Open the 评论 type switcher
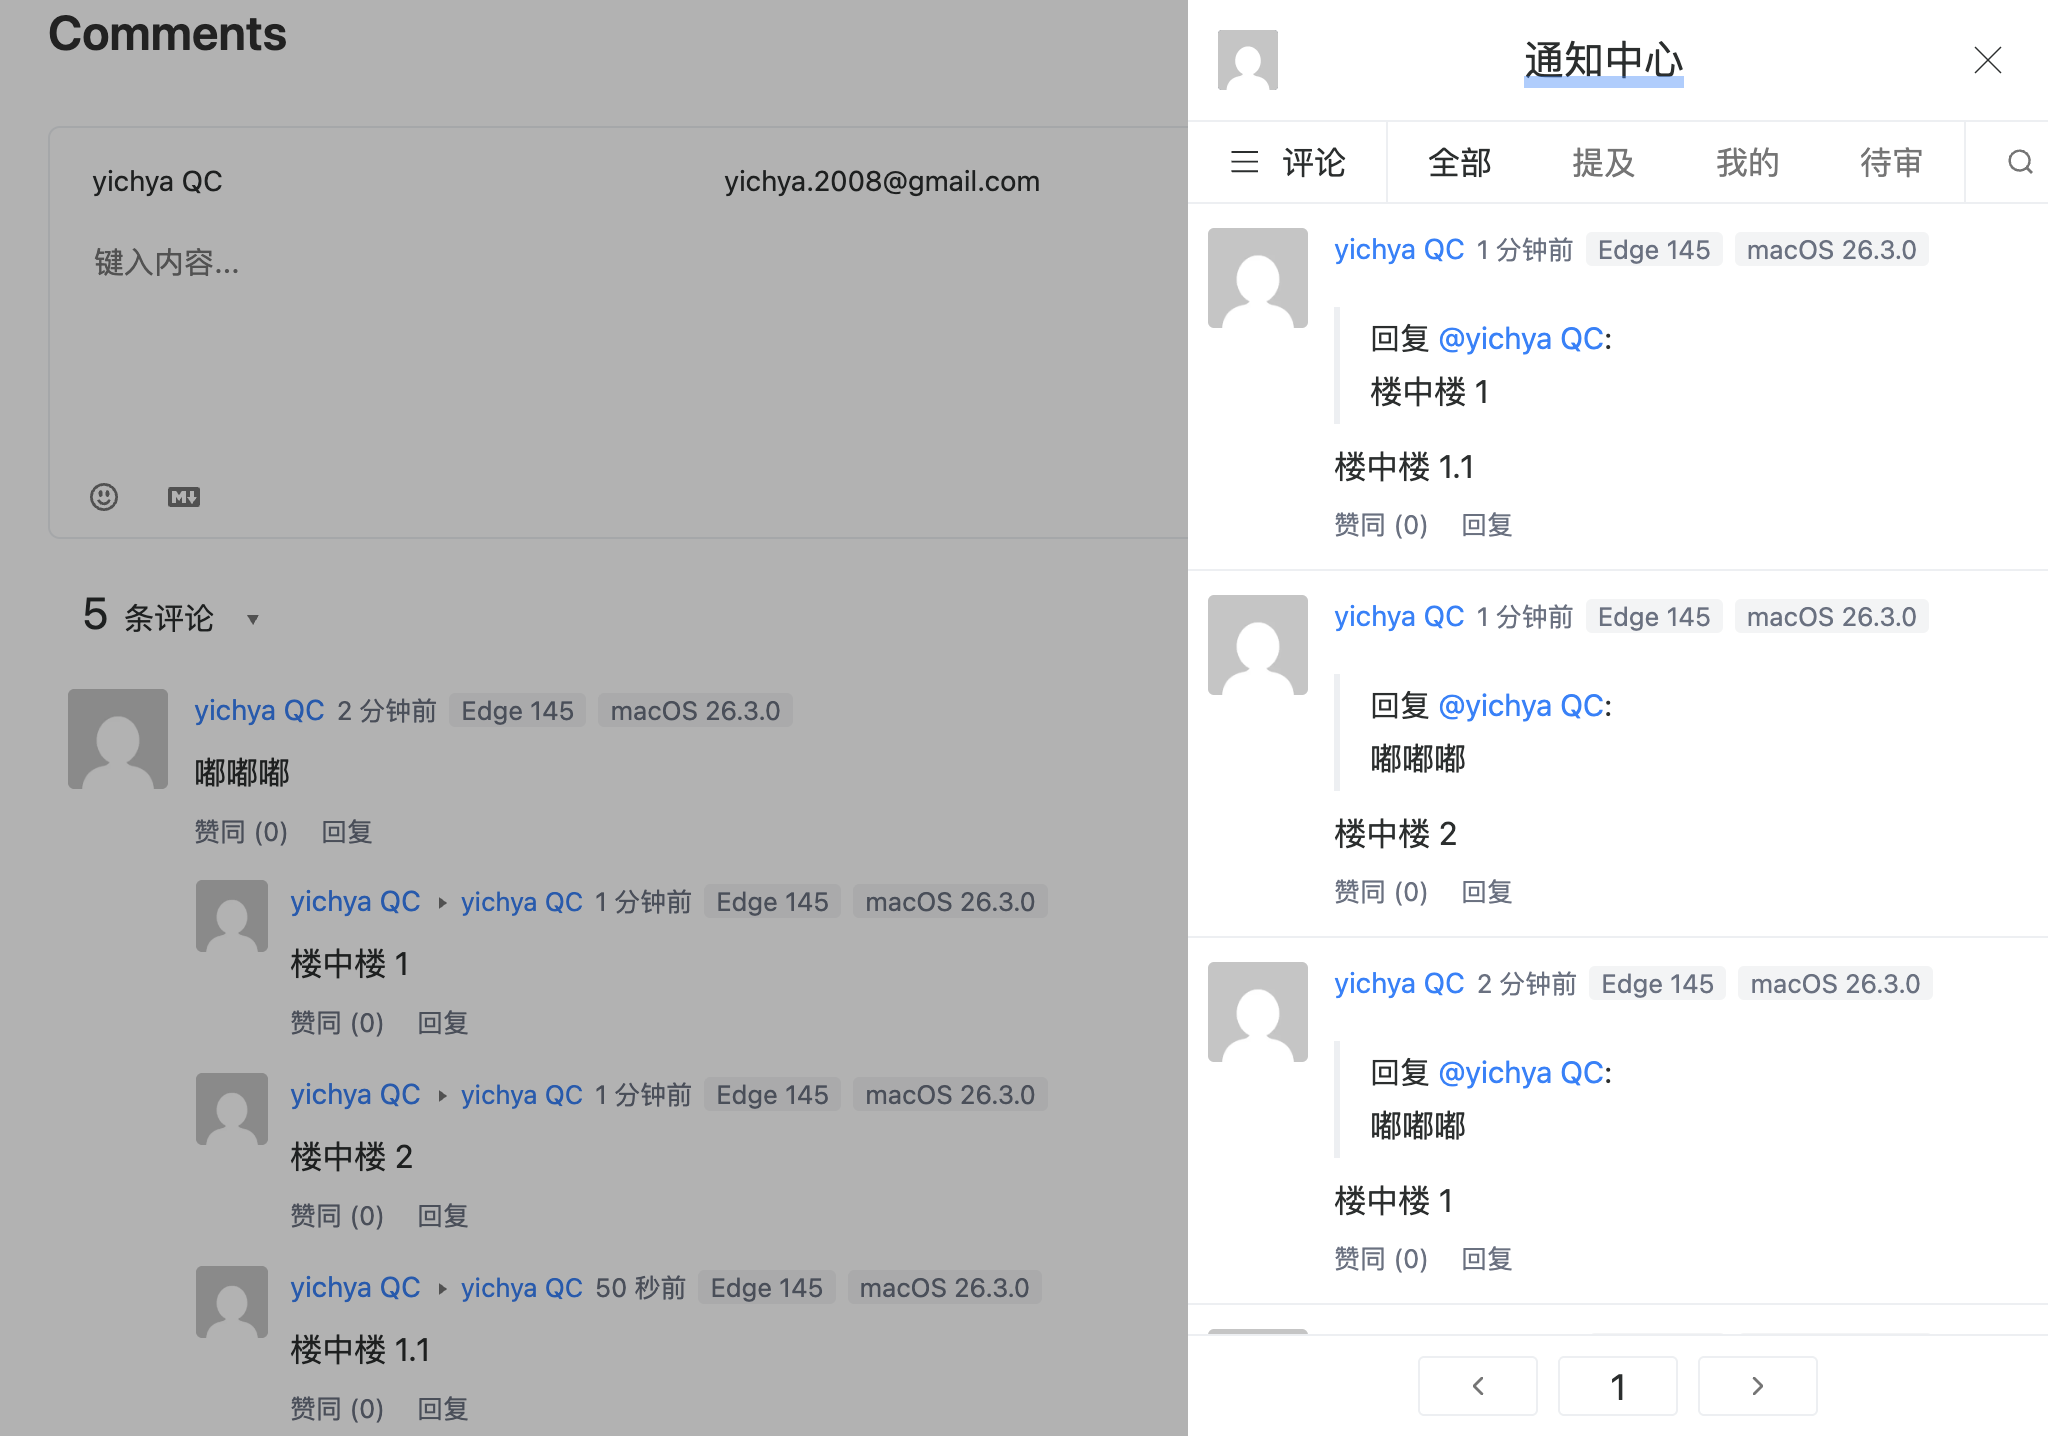The height and width of the screenshot is (1436, 2048). [x=1287, y=162]
